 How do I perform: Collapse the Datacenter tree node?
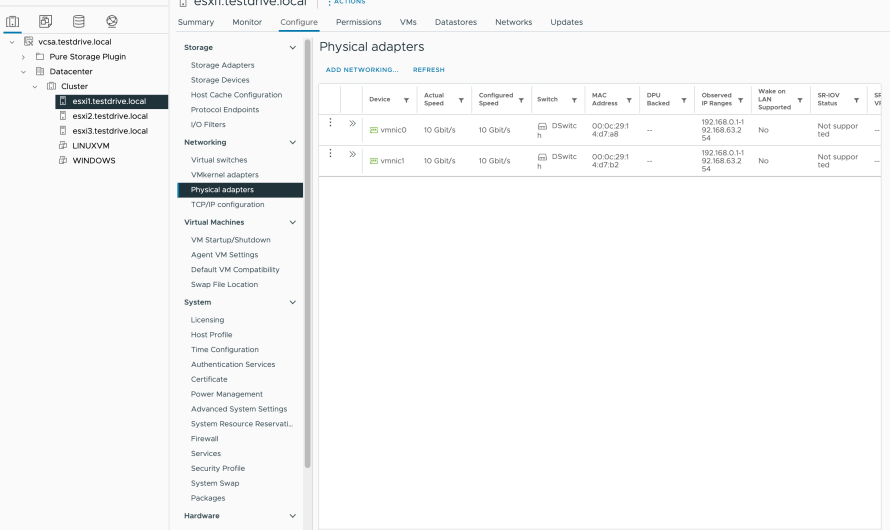(x=22, y=71)
